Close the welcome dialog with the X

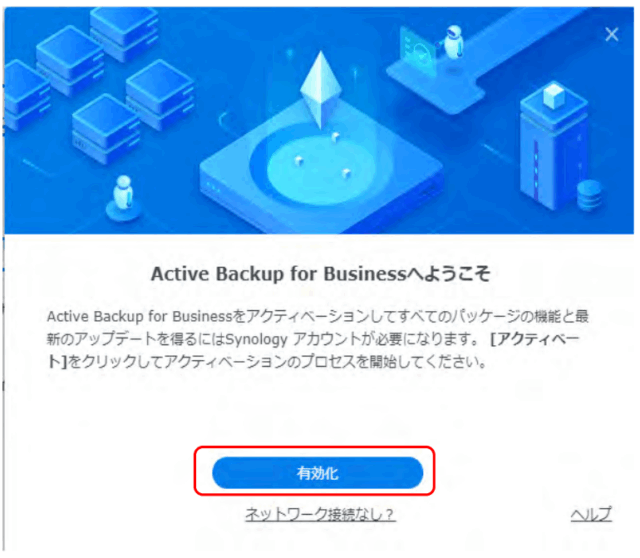point(611,34)
